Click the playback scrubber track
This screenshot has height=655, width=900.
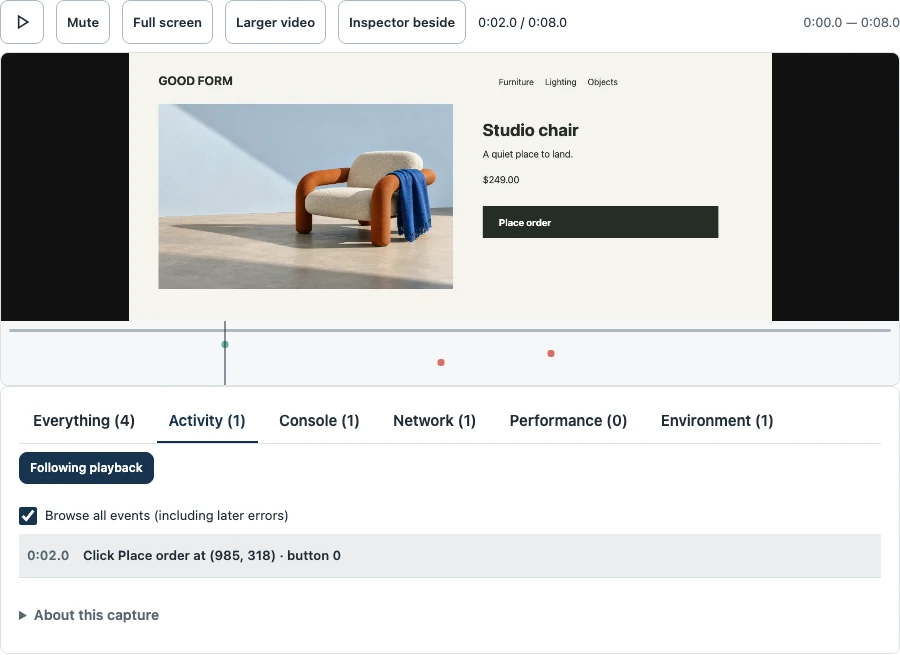pyautogui.click(x=450, y=331)
